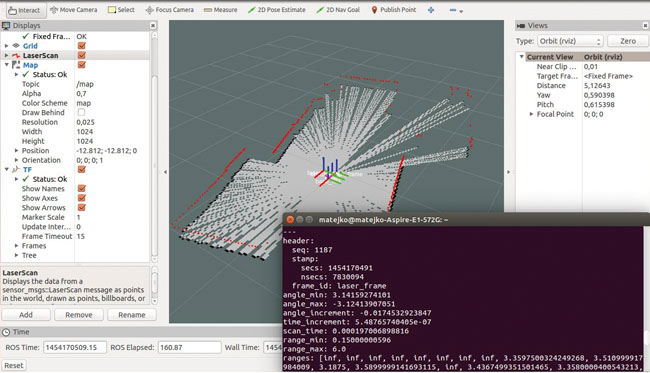Click the blue plus add-tool icon
Image resolution: width=650 pixels, height=373 pixels.
tap(431, 10)
